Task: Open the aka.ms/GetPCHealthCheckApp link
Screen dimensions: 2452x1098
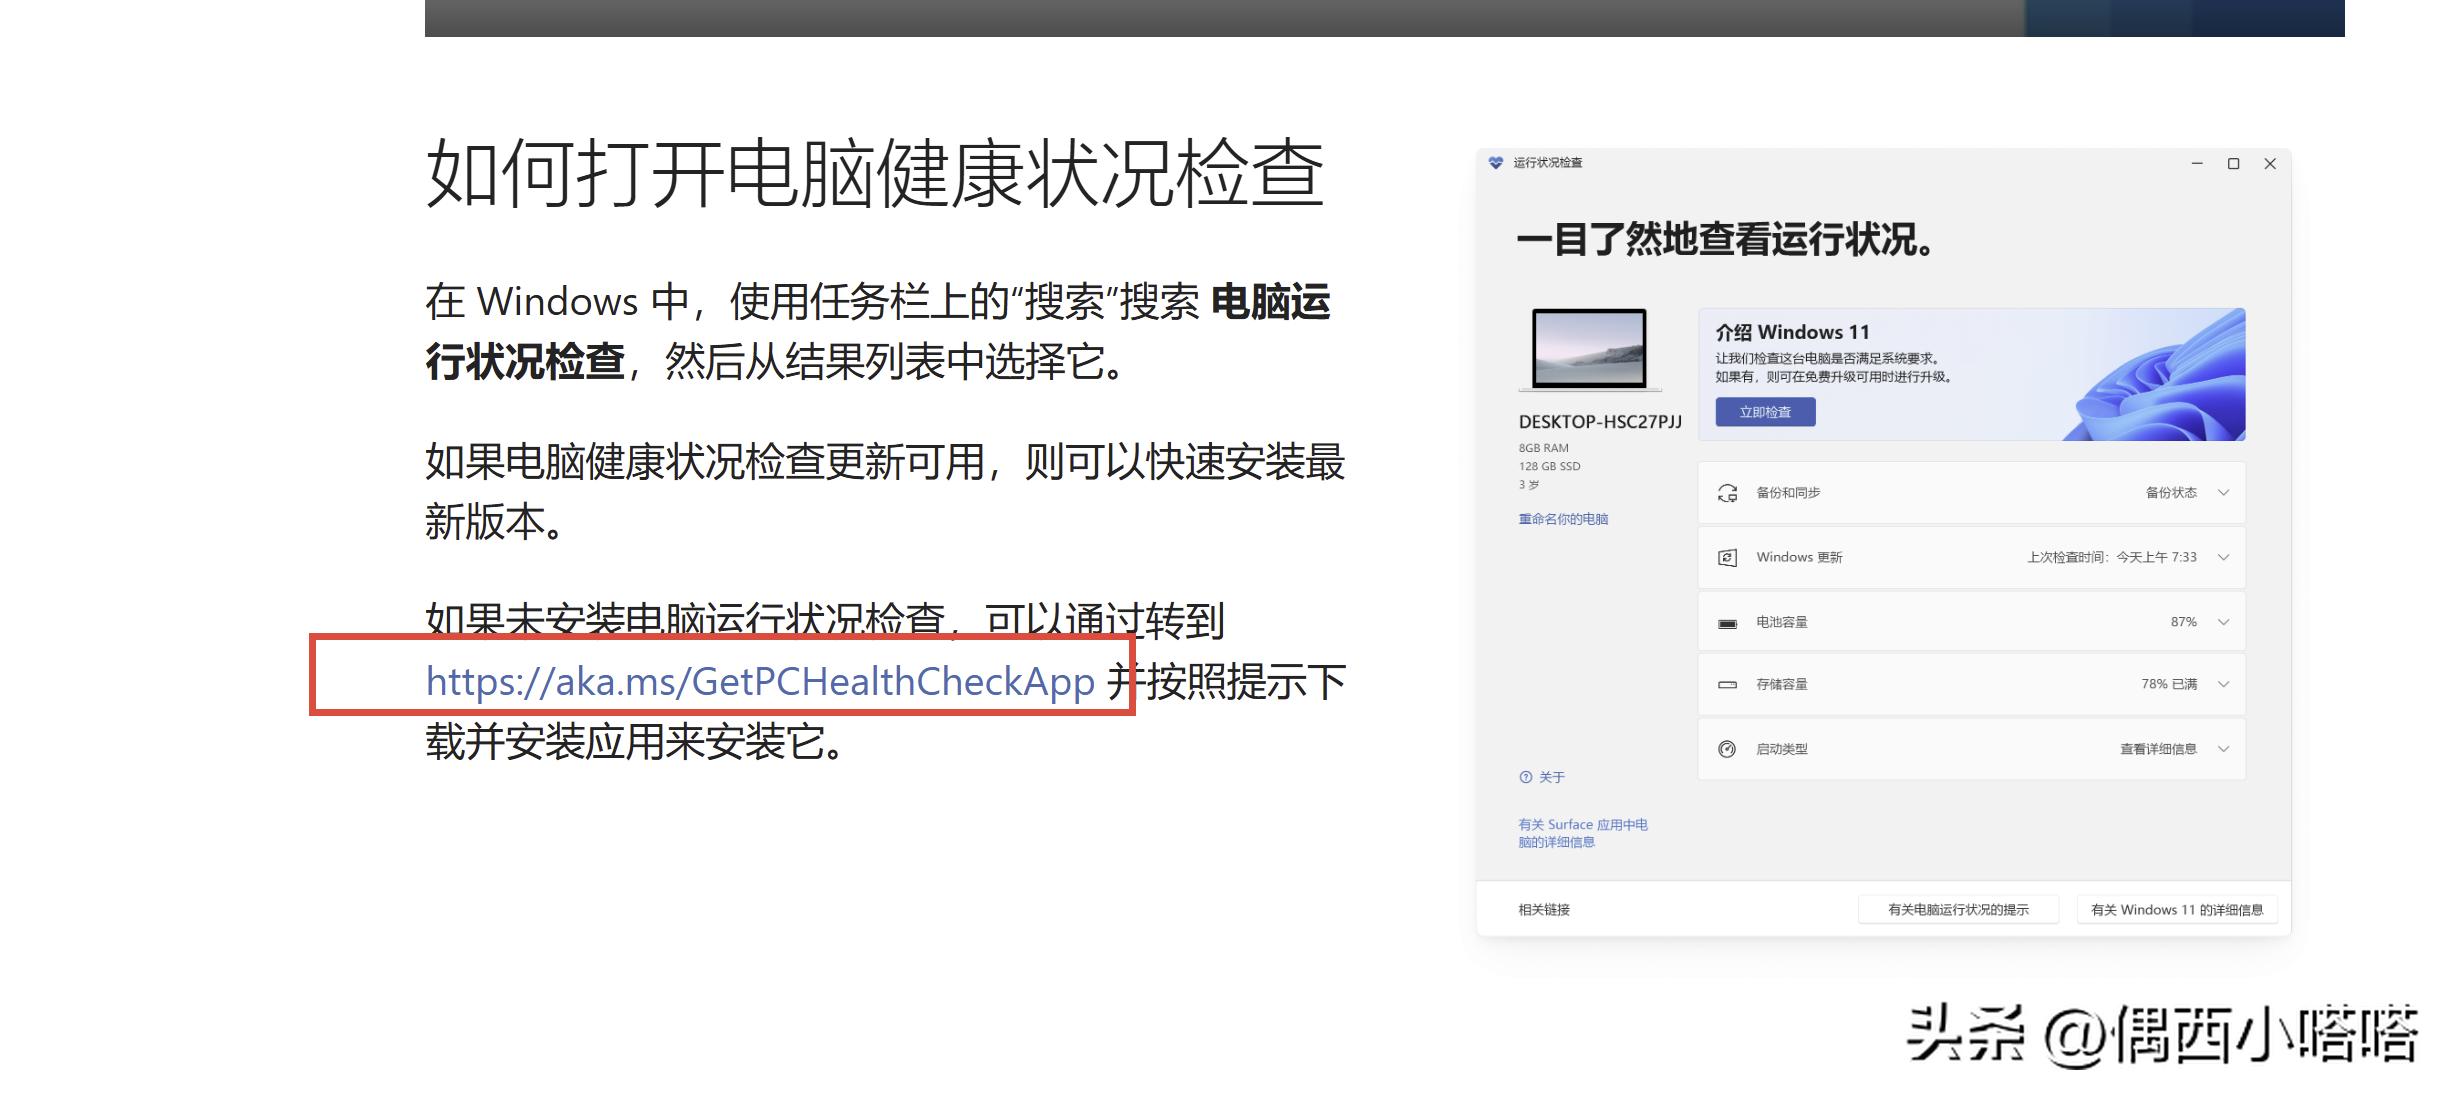Action: pos(760,681)
